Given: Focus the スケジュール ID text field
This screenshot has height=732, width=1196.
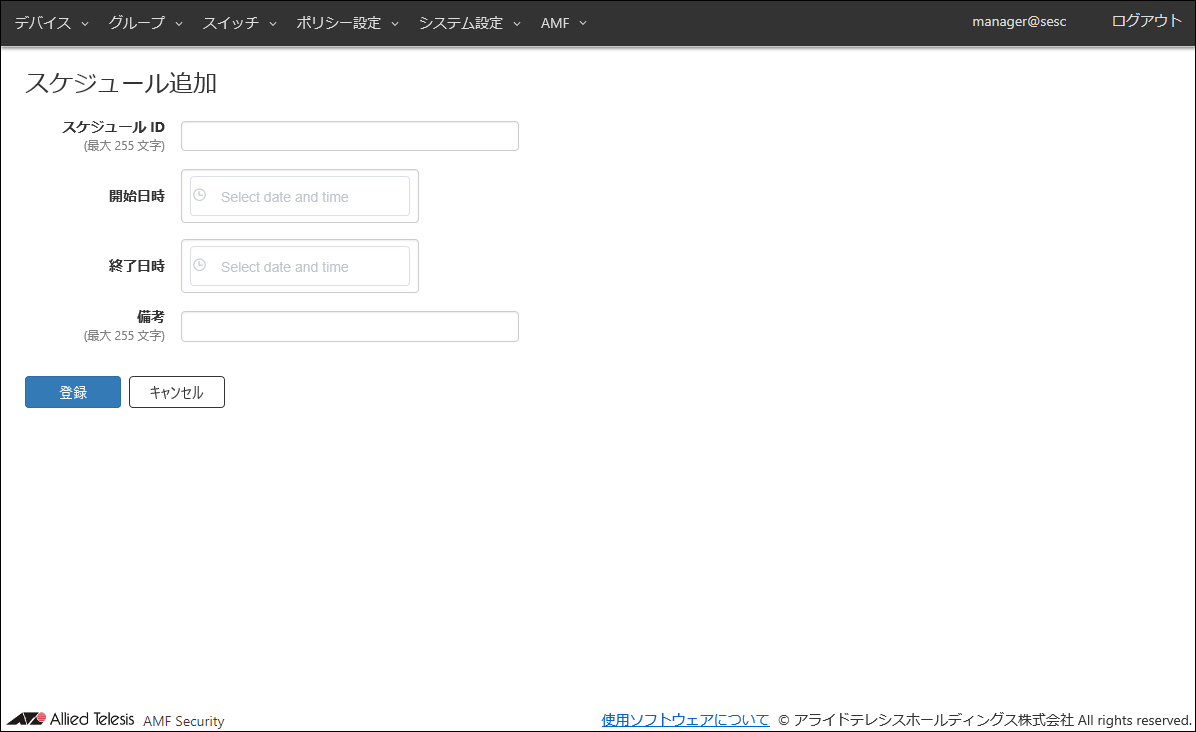Looking at the screenshot, I should pyautogui.click(x=350, y=136).
